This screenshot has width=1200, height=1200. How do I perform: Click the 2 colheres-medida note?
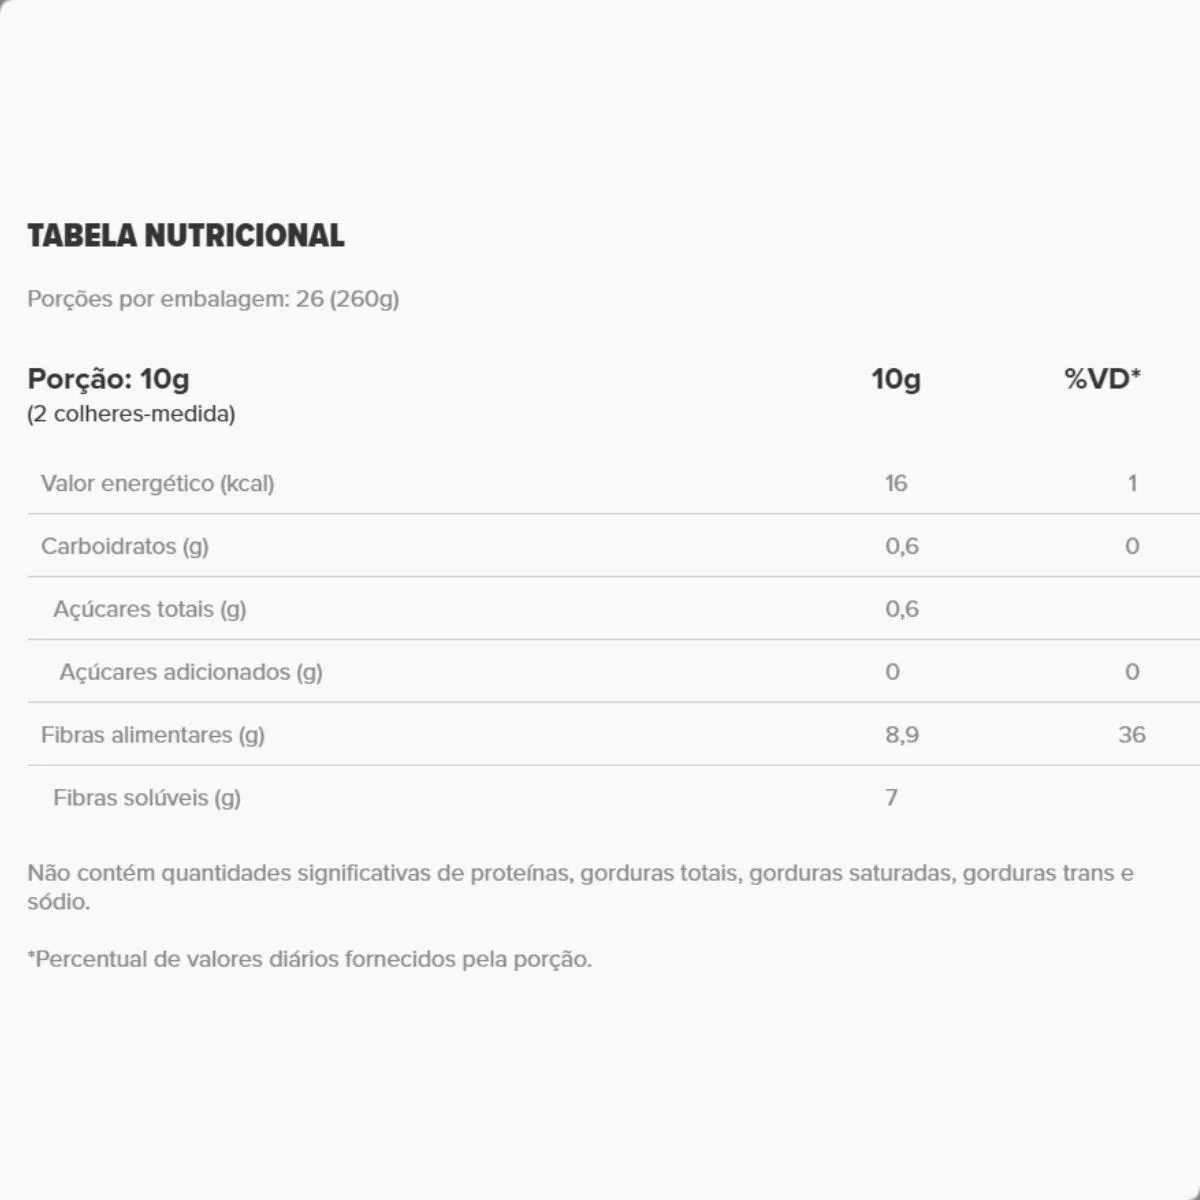click(131, 414)
